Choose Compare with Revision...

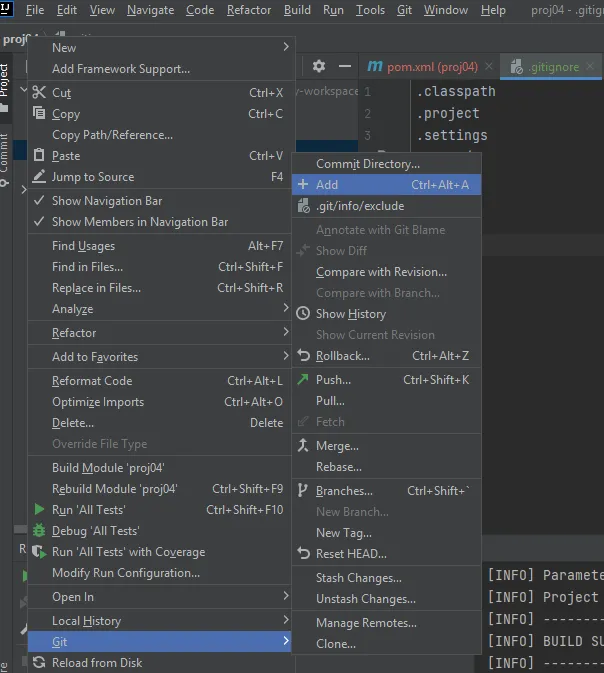(x=386, y=272)
